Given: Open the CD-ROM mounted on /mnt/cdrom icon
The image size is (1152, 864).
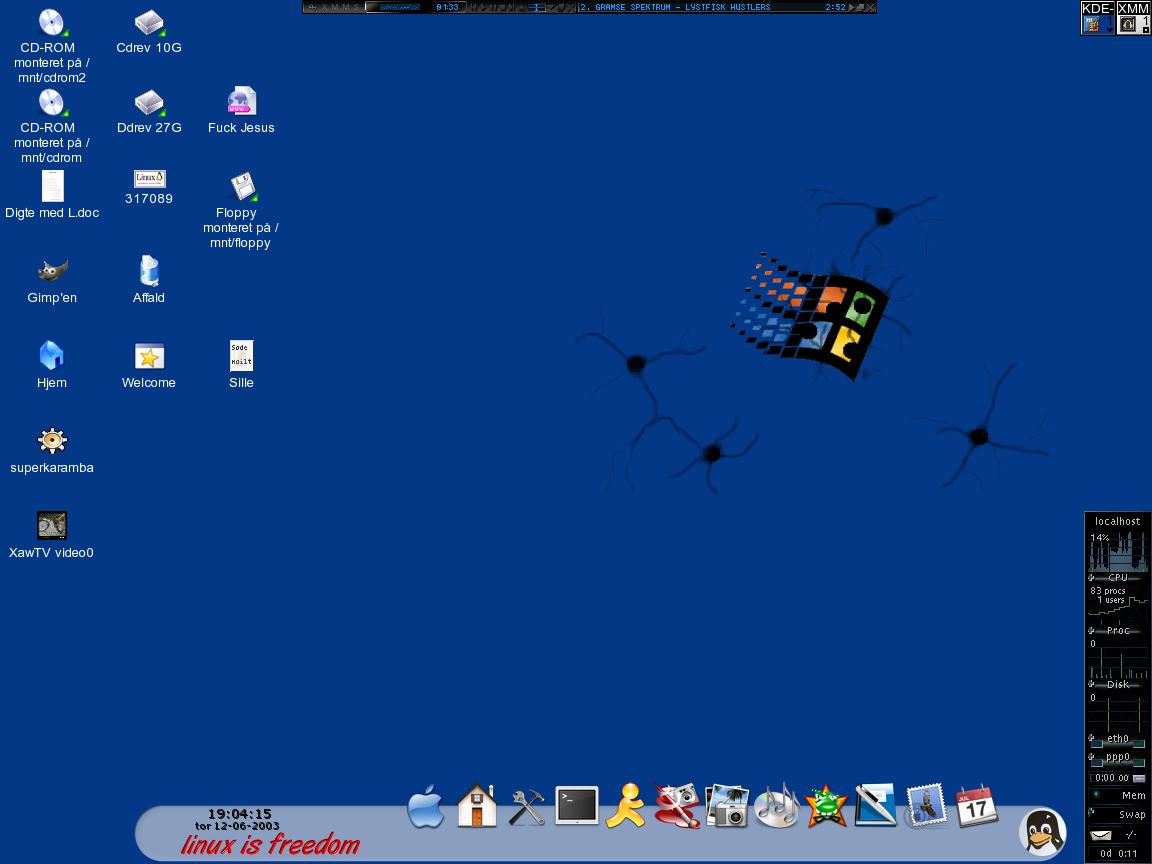Looking at the screenshot, I should click(x=51, y=103).
